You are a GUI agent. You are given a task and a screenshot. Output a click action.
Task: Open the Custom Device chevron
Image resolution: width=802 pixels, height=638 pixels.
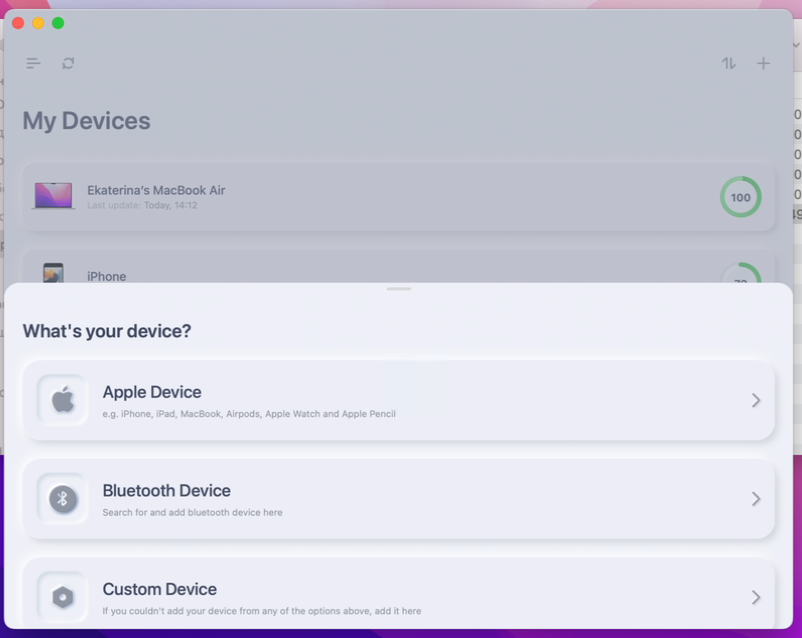756,597
